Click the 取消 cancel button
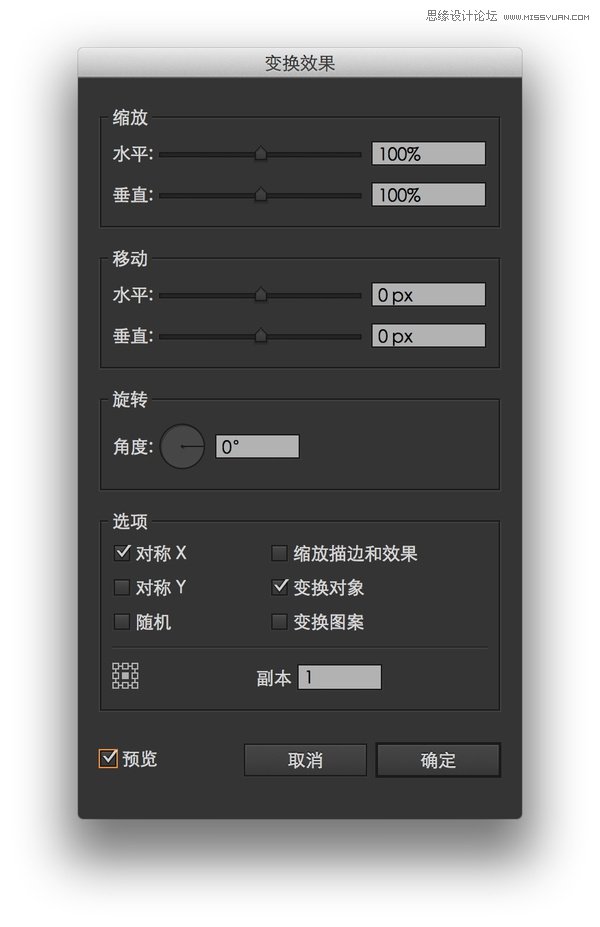This screenshot has width=600, height=927. click(304, 760)
